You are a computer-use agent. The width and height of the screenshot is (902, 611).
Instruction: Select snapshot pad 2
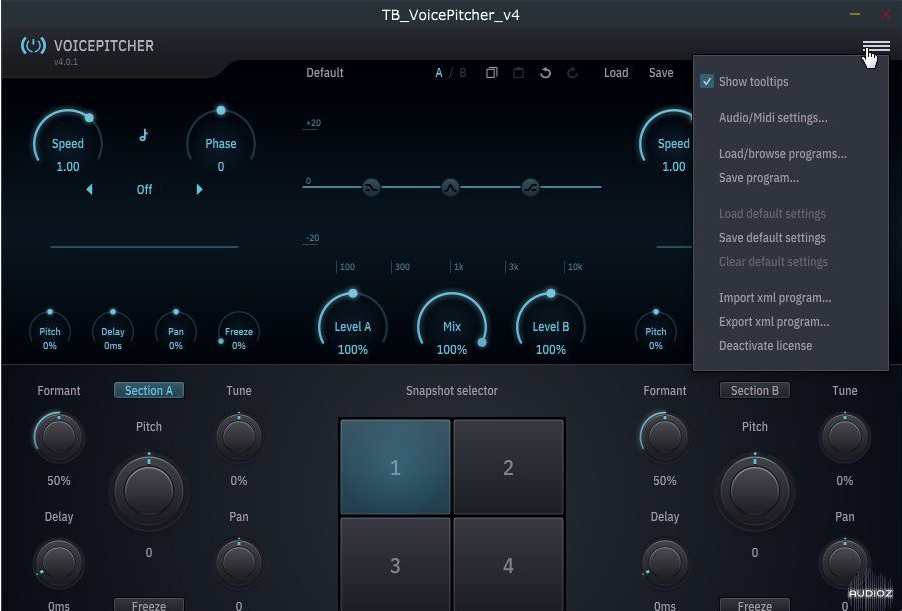click(x=508, y=467)
